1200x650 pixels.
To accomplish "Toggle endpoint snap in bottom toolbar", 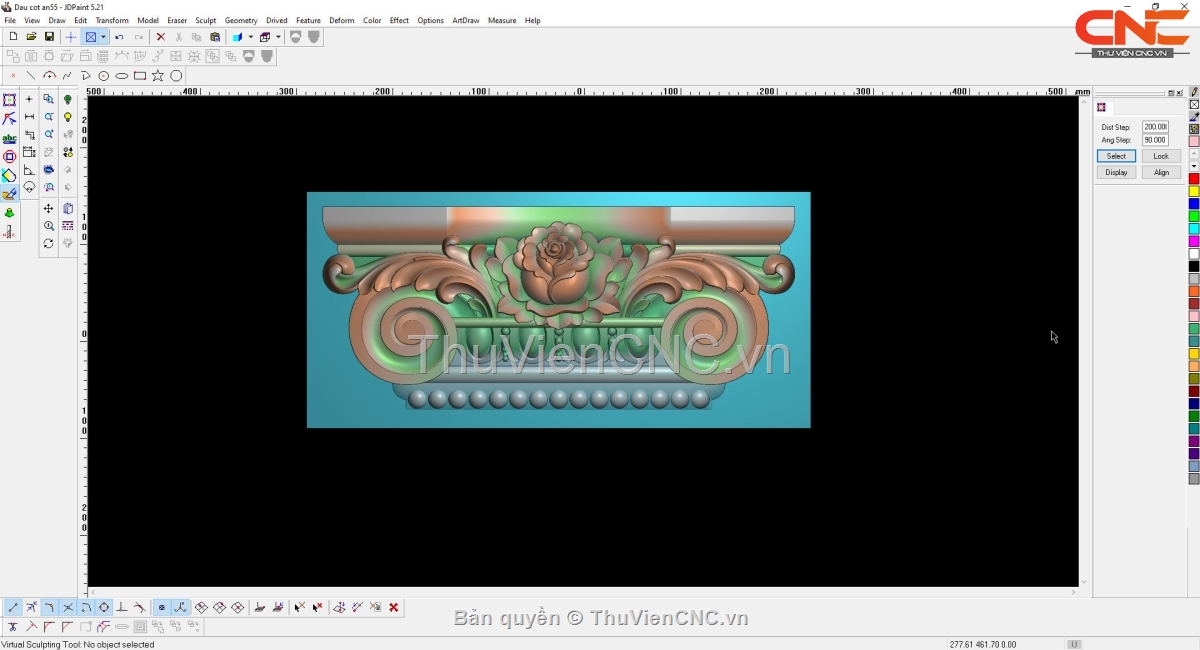I will (x=13, y=607).
